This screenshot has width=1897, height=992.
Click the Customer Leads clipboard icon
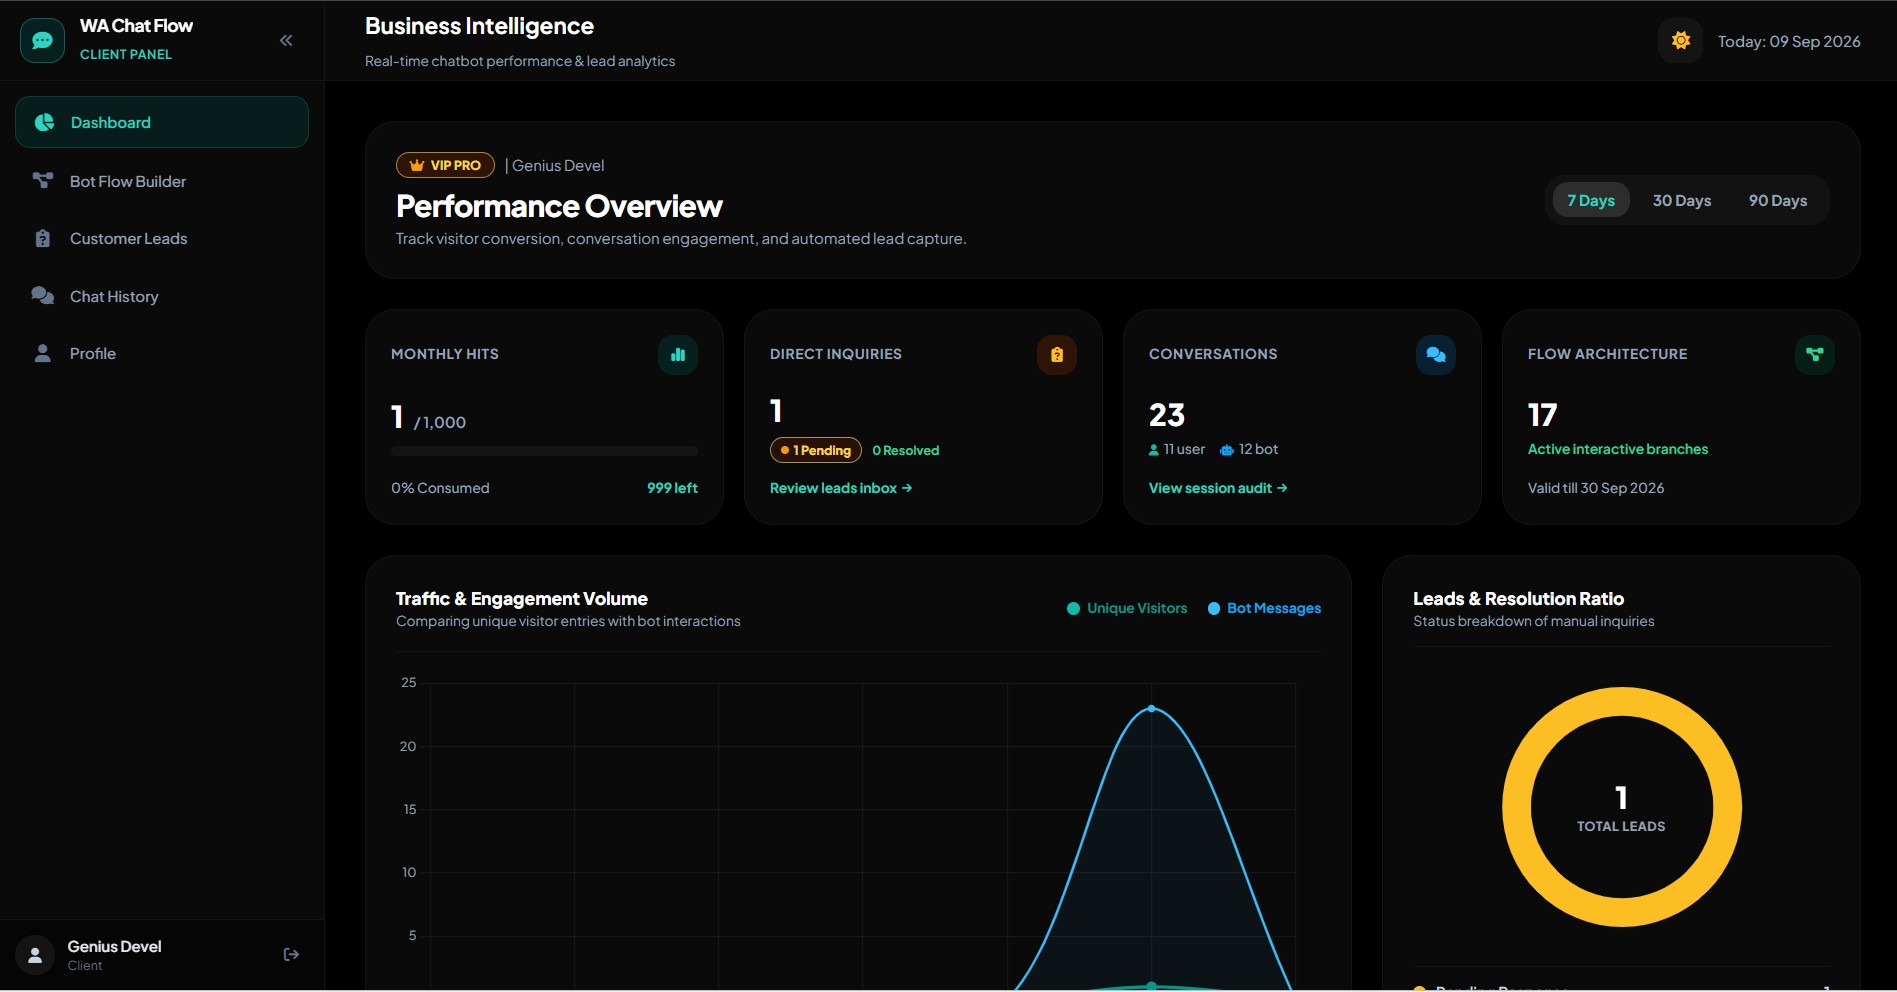click(x=42, y=238)
